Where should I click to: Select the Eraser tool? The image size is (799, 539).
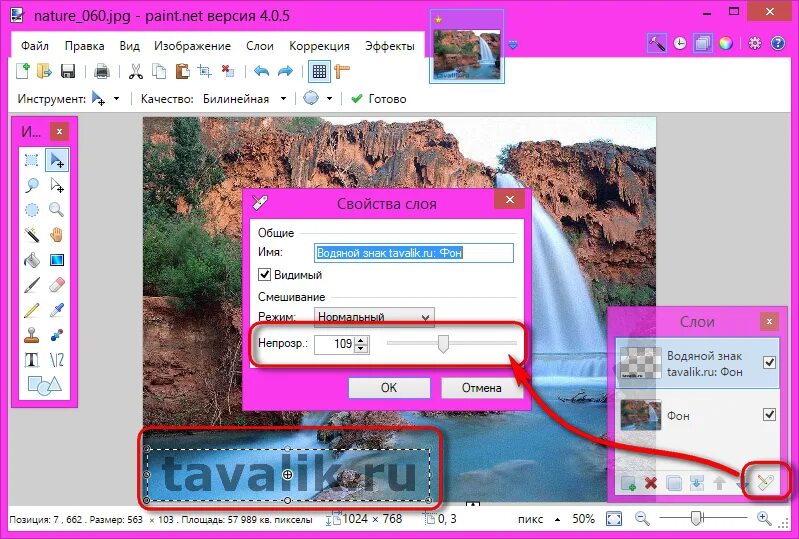(57, 285)
